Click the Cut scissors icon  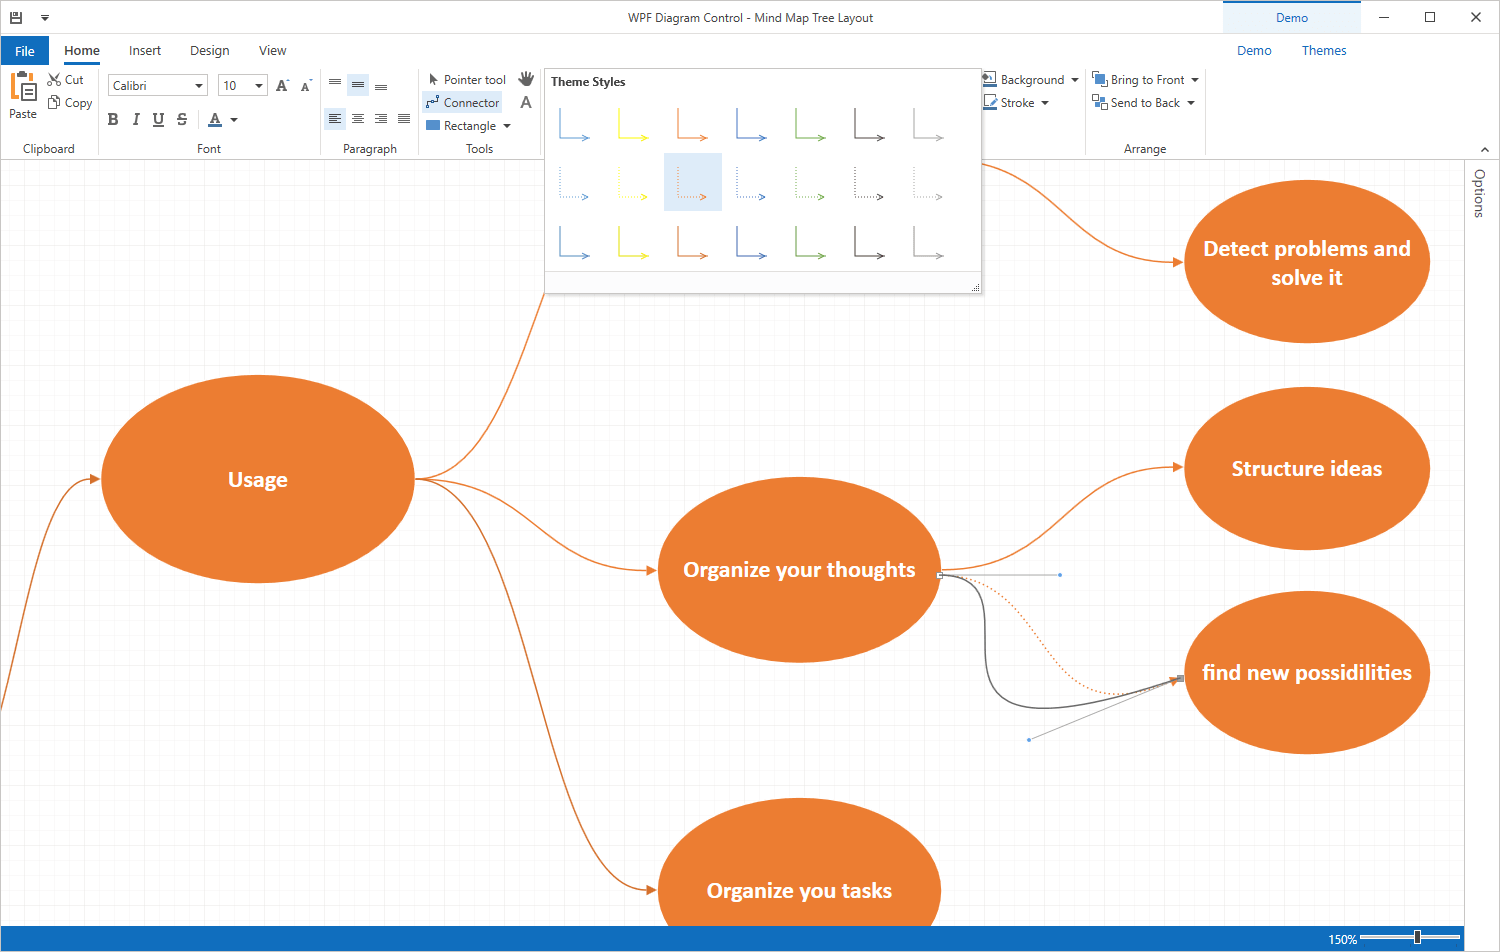(55, 79)
